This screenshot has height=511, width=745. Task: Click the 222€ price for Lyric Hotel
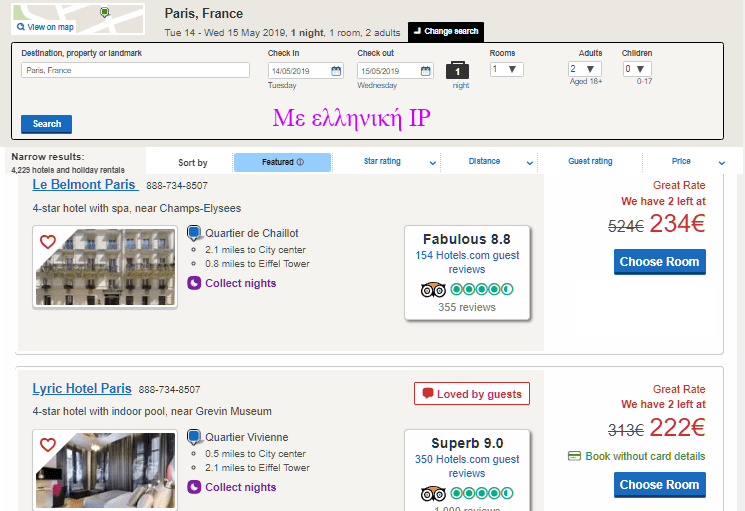pos(678,427)
